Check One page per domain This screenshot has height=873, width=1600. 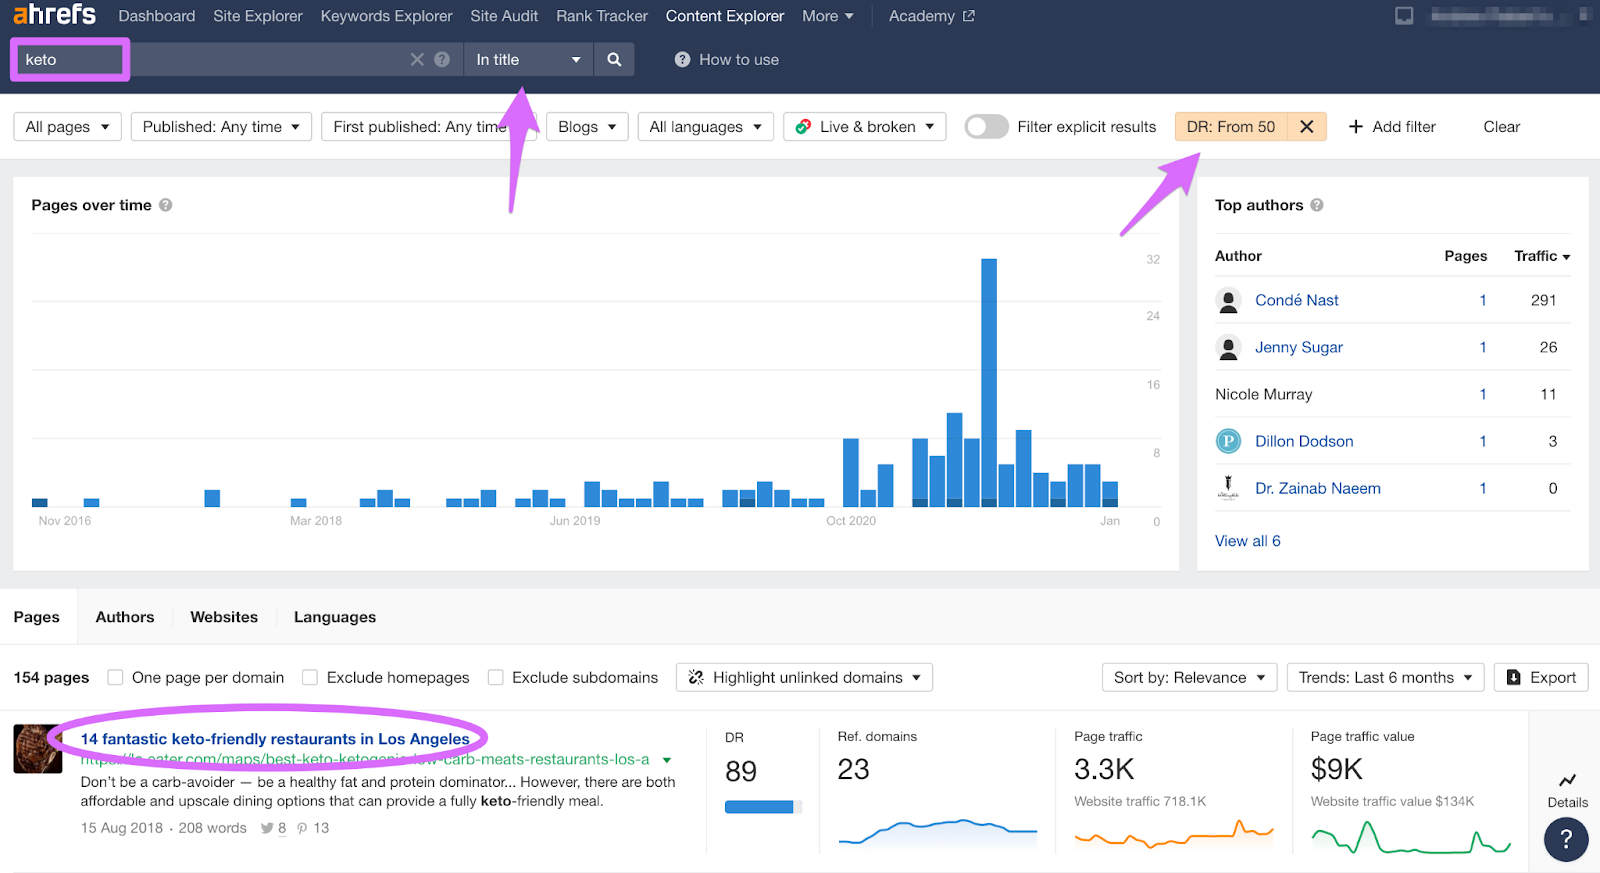pos(115,678)
